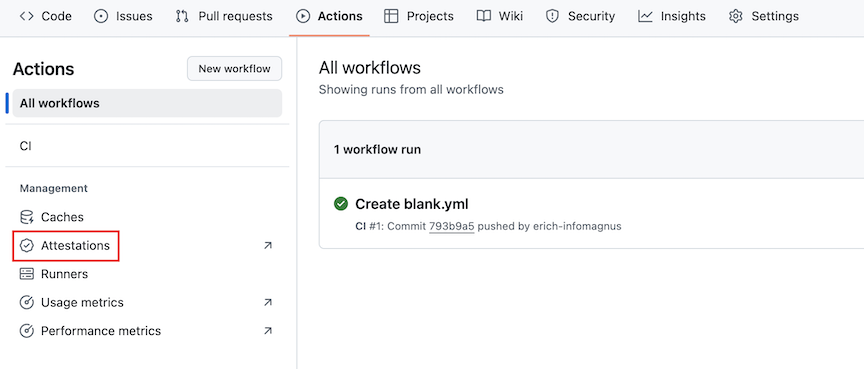Click the Projects table icon

(x=391, y=17)
